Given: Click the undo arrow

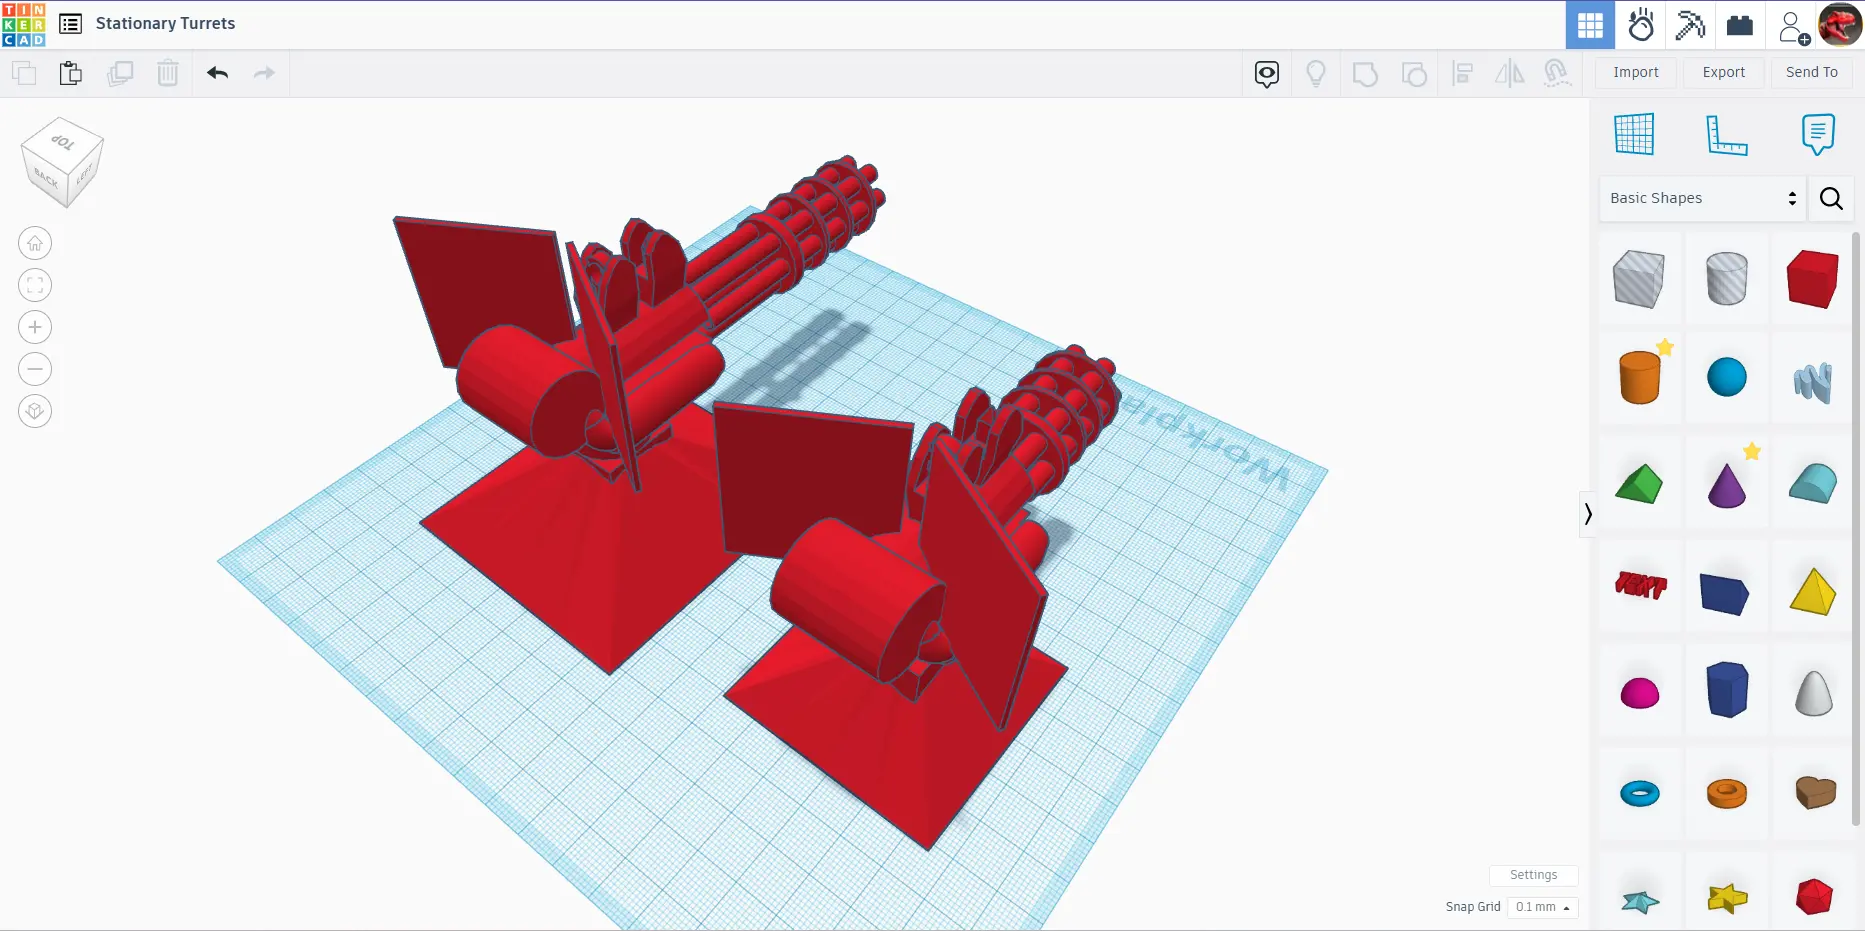Looking at the screenshot, I should tap(217, 73).
